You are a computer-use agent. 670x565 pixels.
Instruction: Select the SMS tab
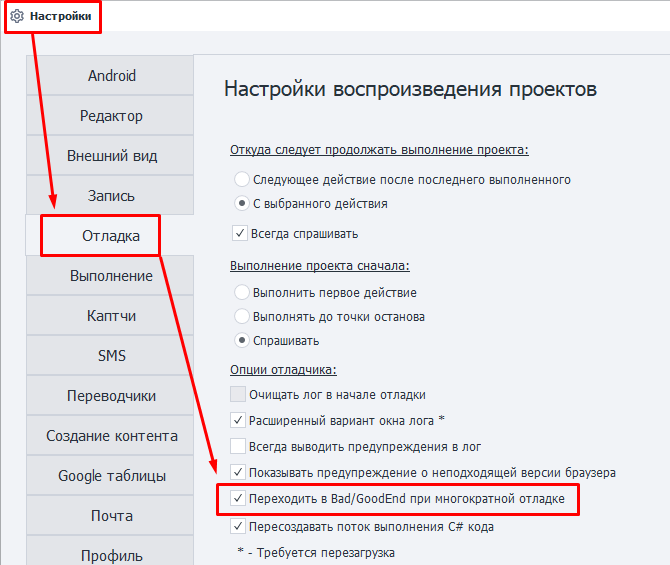pos(111,356)
